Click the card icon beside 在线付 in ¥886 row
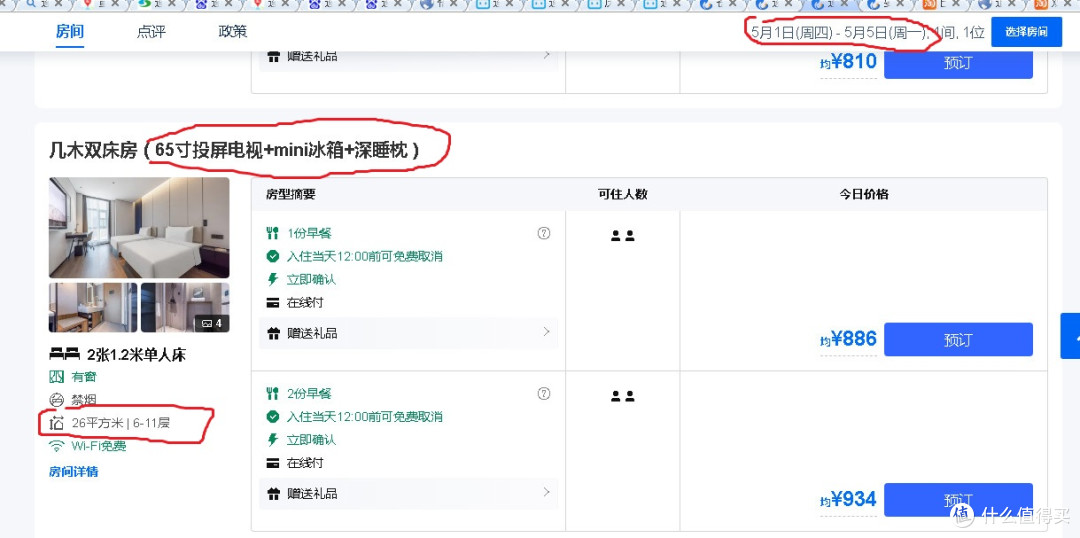Image resolution: width=1080 pixels, height=538 pixels. tap(273, 302)
